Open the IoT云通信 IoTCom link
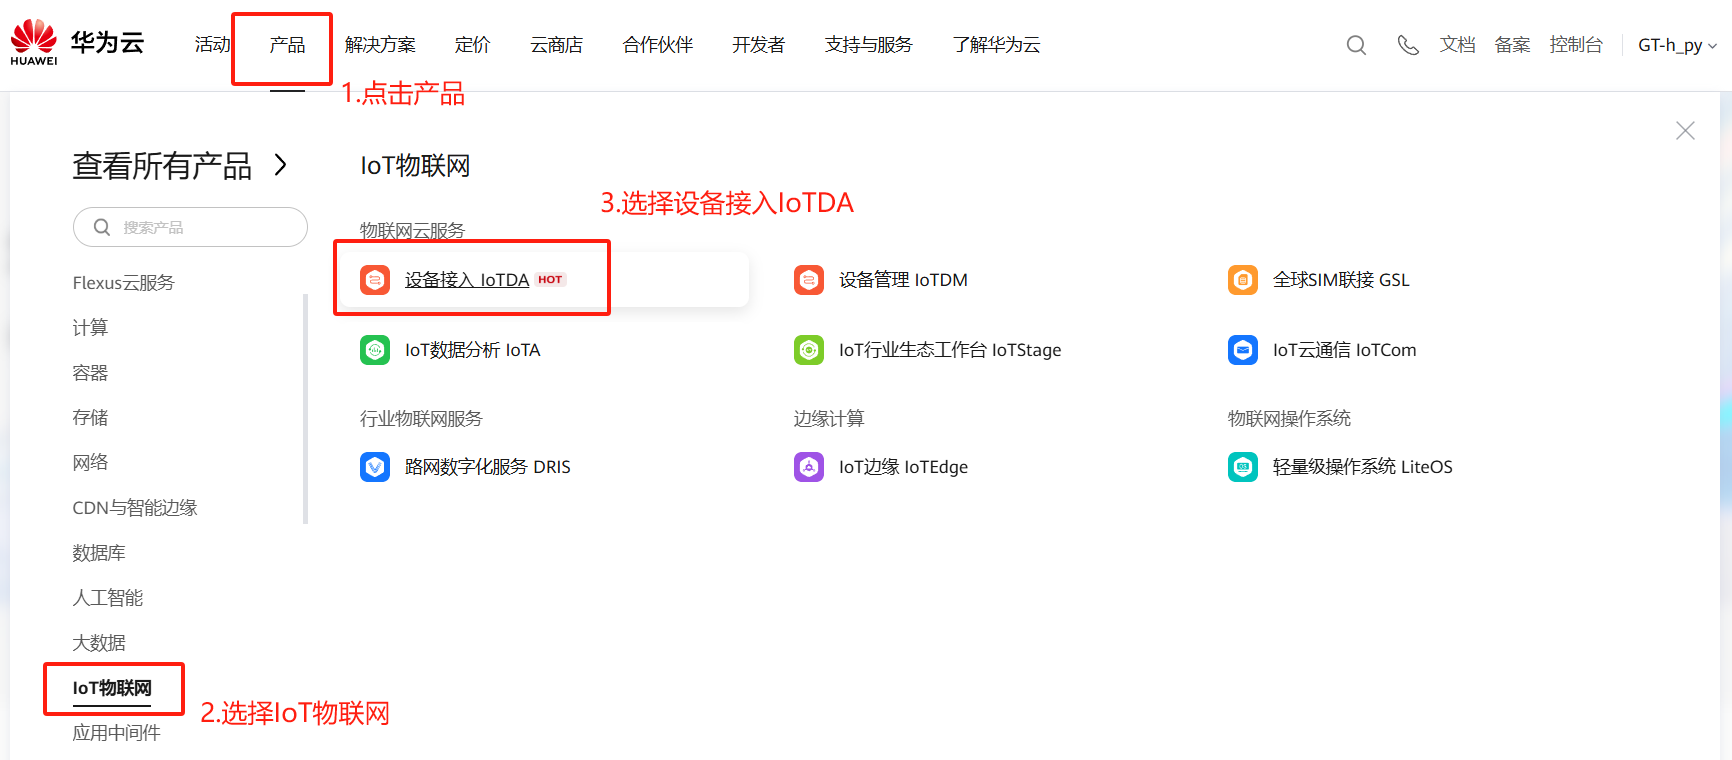1732x760 pixels. point(1344,350)
